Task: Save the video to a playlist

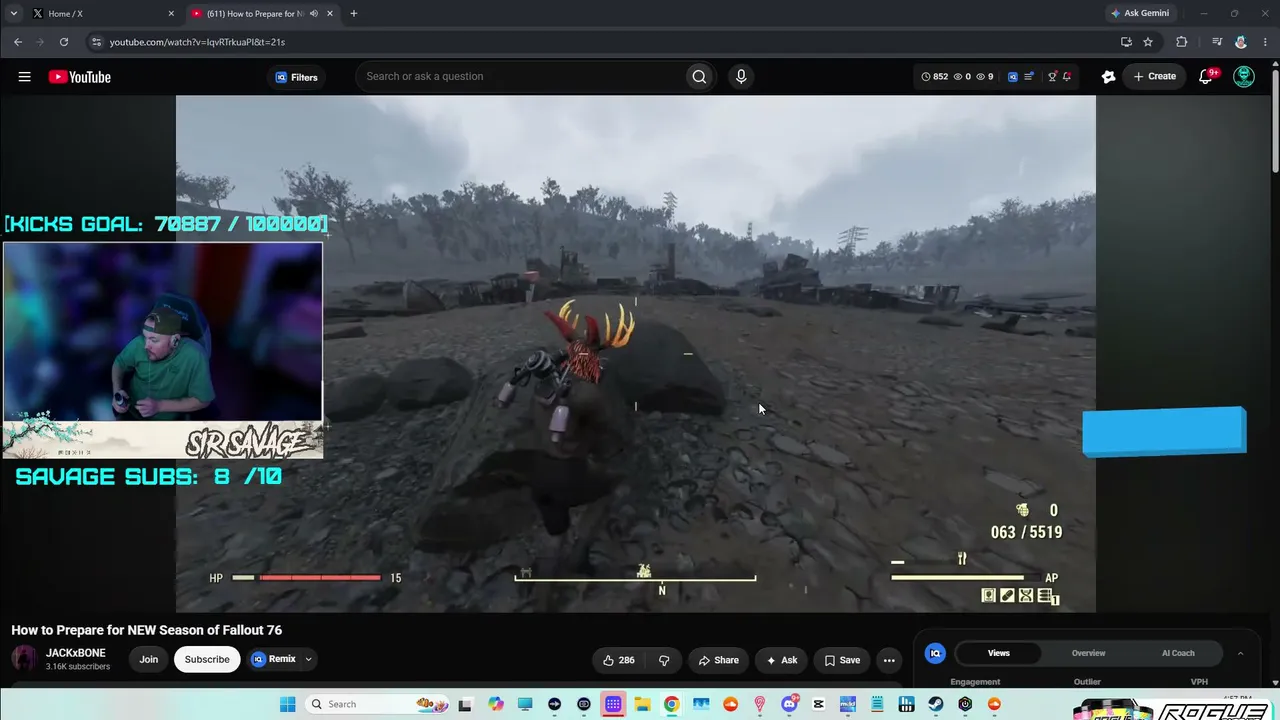Action: (842, 660)
